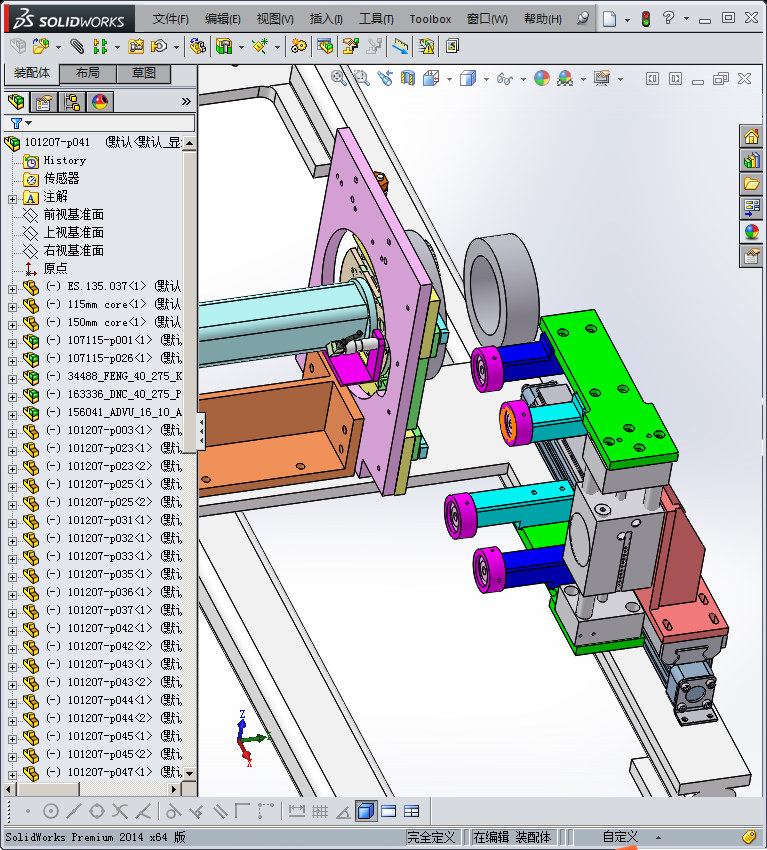Screen dimensions: 767x850
Task: Expand the 注解 annotations node
Action: (12, 199)
